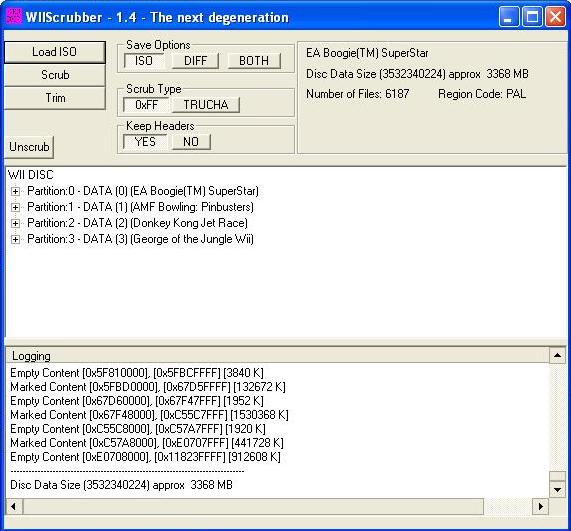Close the WIIScrubber window
The width and height of the screenshot is (571, 531).
click(x=555, y=17)
